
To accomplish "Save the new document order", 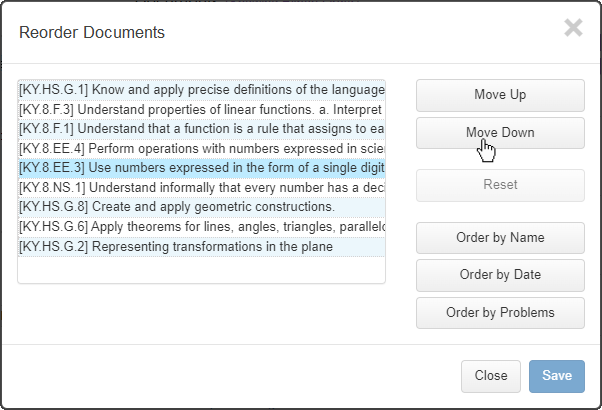I will click(557, 376).
